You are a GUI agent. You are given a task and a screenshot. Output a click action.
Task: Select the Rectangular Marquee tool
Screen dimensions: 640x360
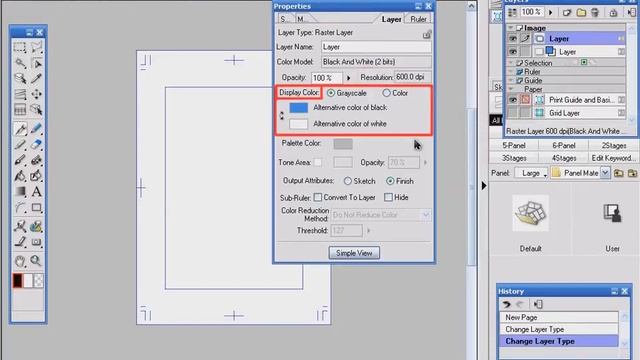(20, 47)
